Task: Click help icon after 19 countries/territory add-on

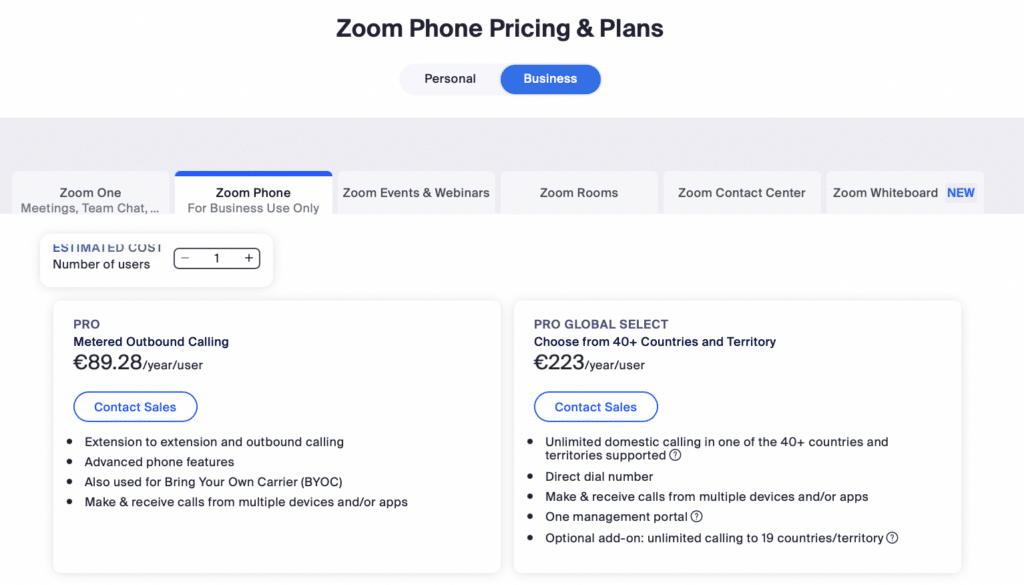Action: 893,538
